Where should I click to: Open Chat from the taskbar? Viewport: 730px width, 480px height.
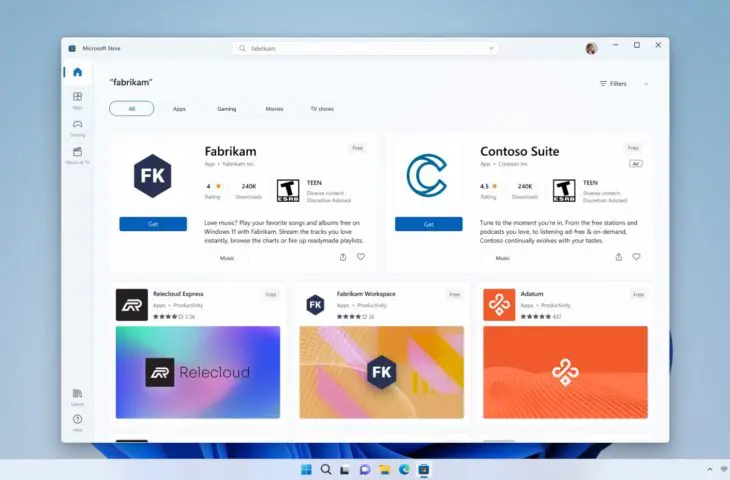pos(365,470)
